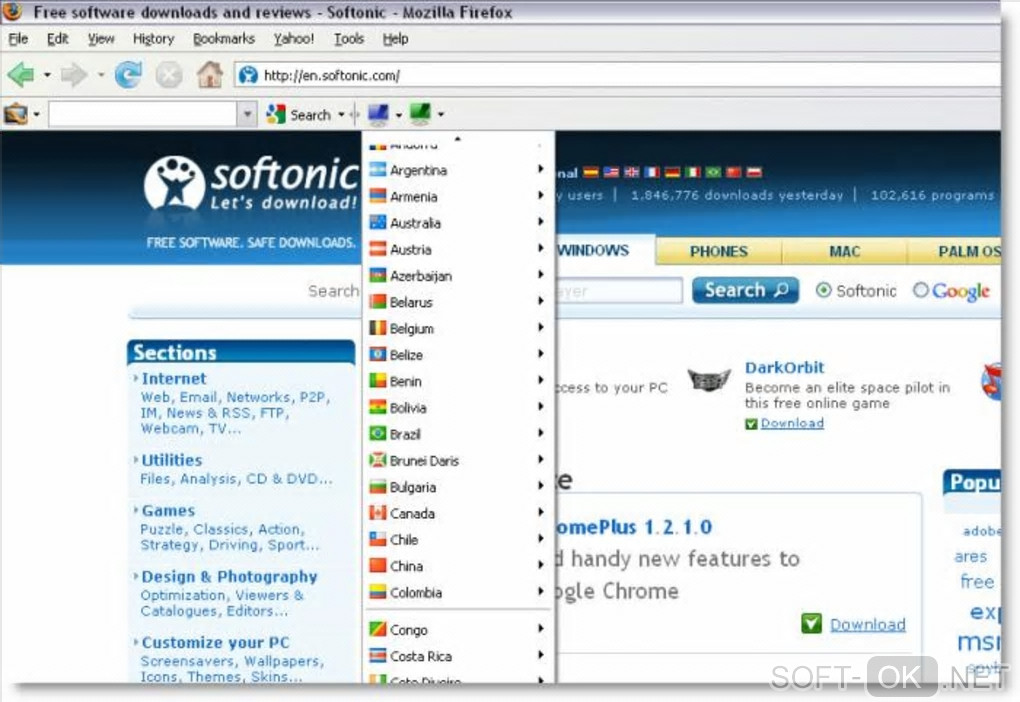Viewport: 1020px width, 702px height.
Task: Click the Belgium flag icon
Action: click(378, 328)
